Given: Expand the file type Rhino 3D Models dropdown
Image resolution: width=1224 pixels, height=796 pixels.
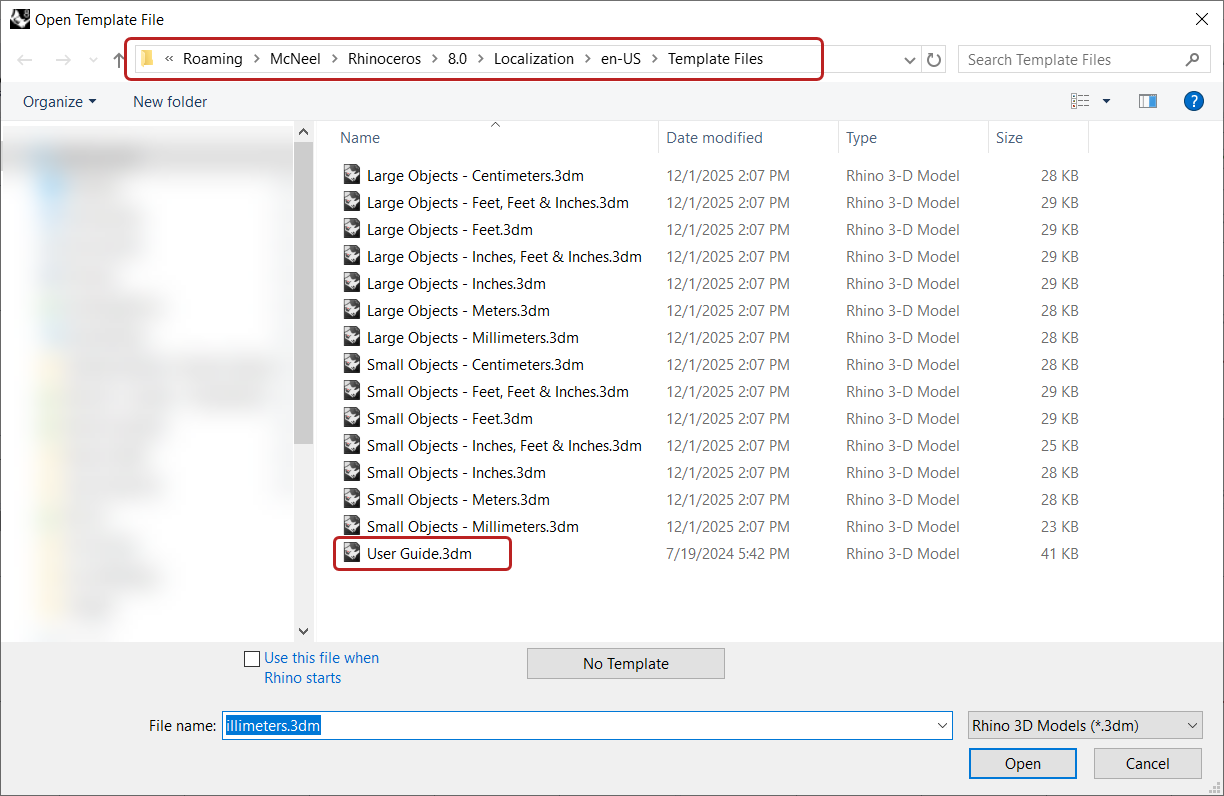Looking at the screenshot, I should [x=1085, y=726].
